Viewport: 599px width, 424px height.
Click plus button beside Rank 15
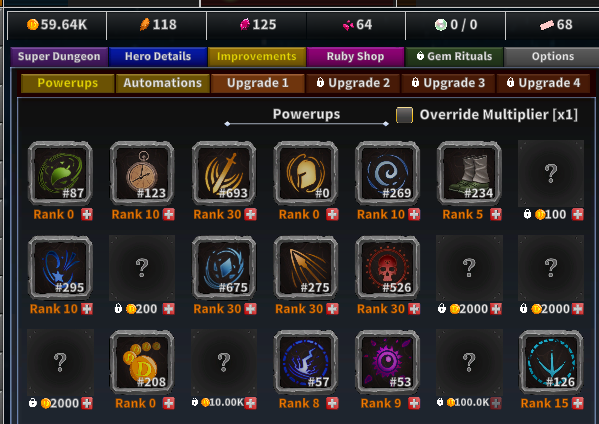coord(578,403)
